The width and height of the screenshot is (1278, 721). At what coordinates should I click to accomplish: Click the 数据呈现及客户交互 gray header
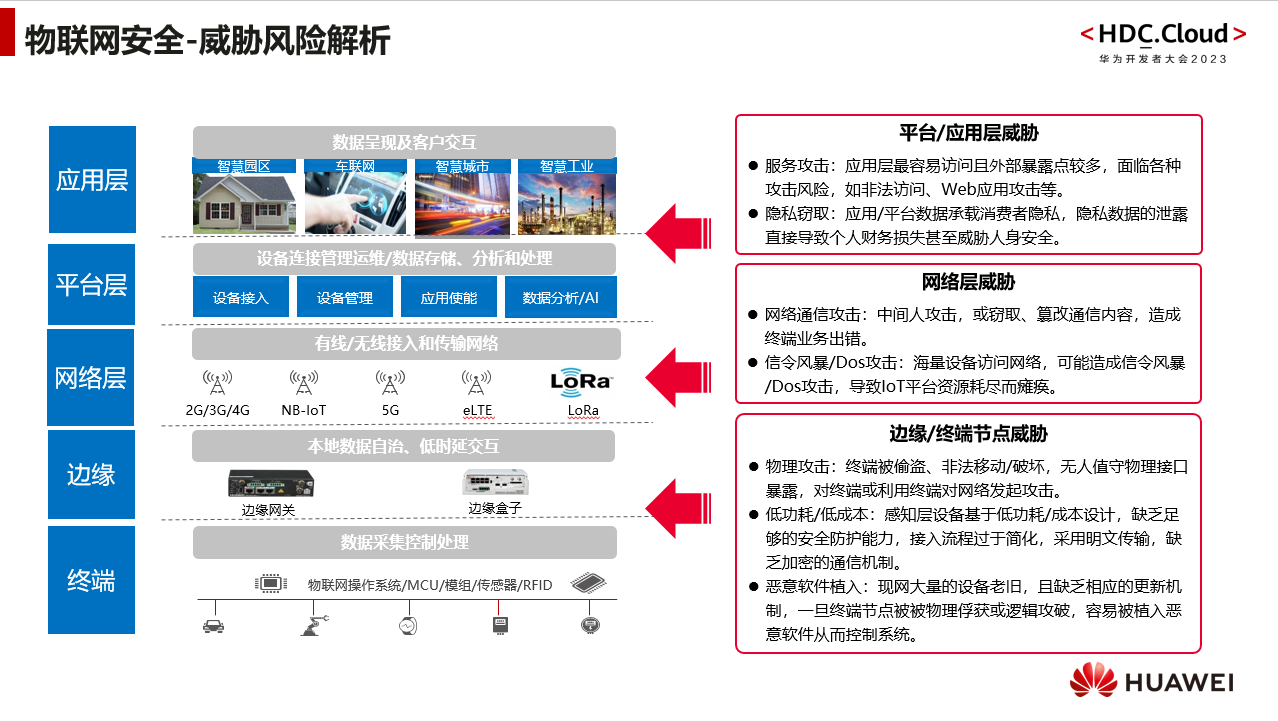[x=404, y=142]
